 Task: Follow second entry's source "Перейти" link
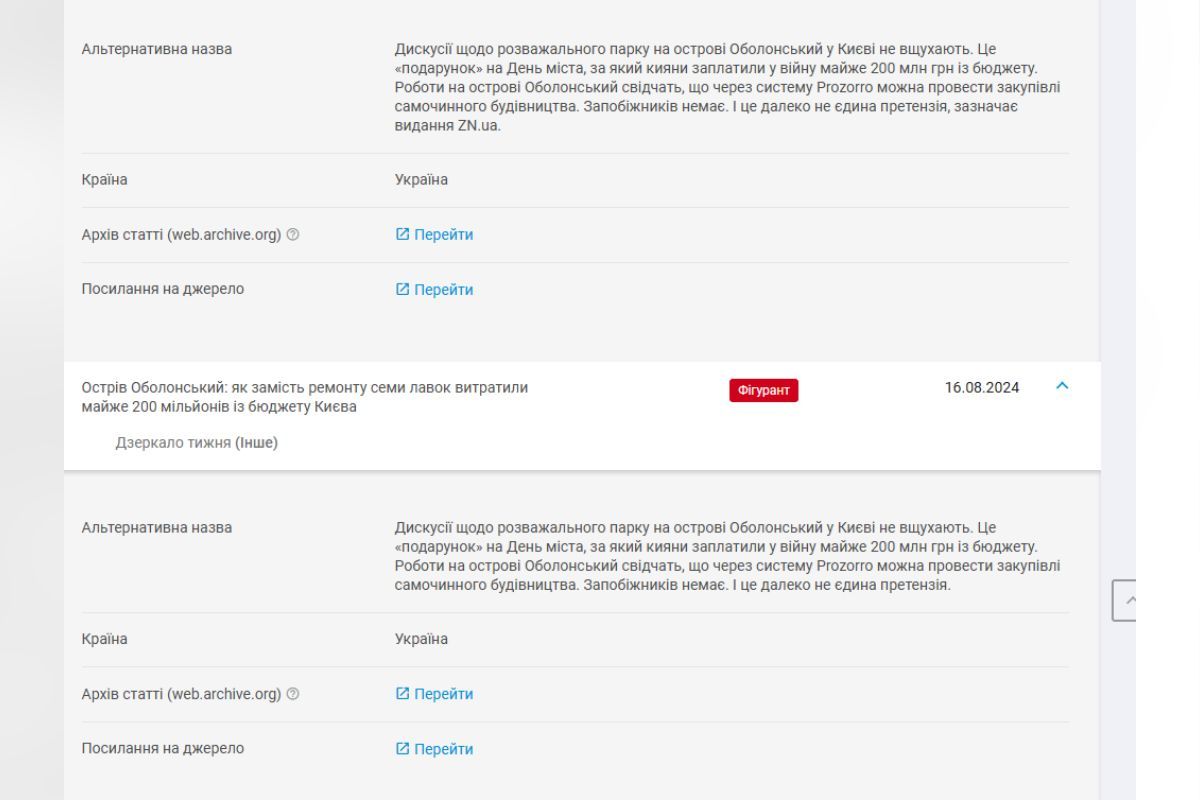(x=443, y=749)
